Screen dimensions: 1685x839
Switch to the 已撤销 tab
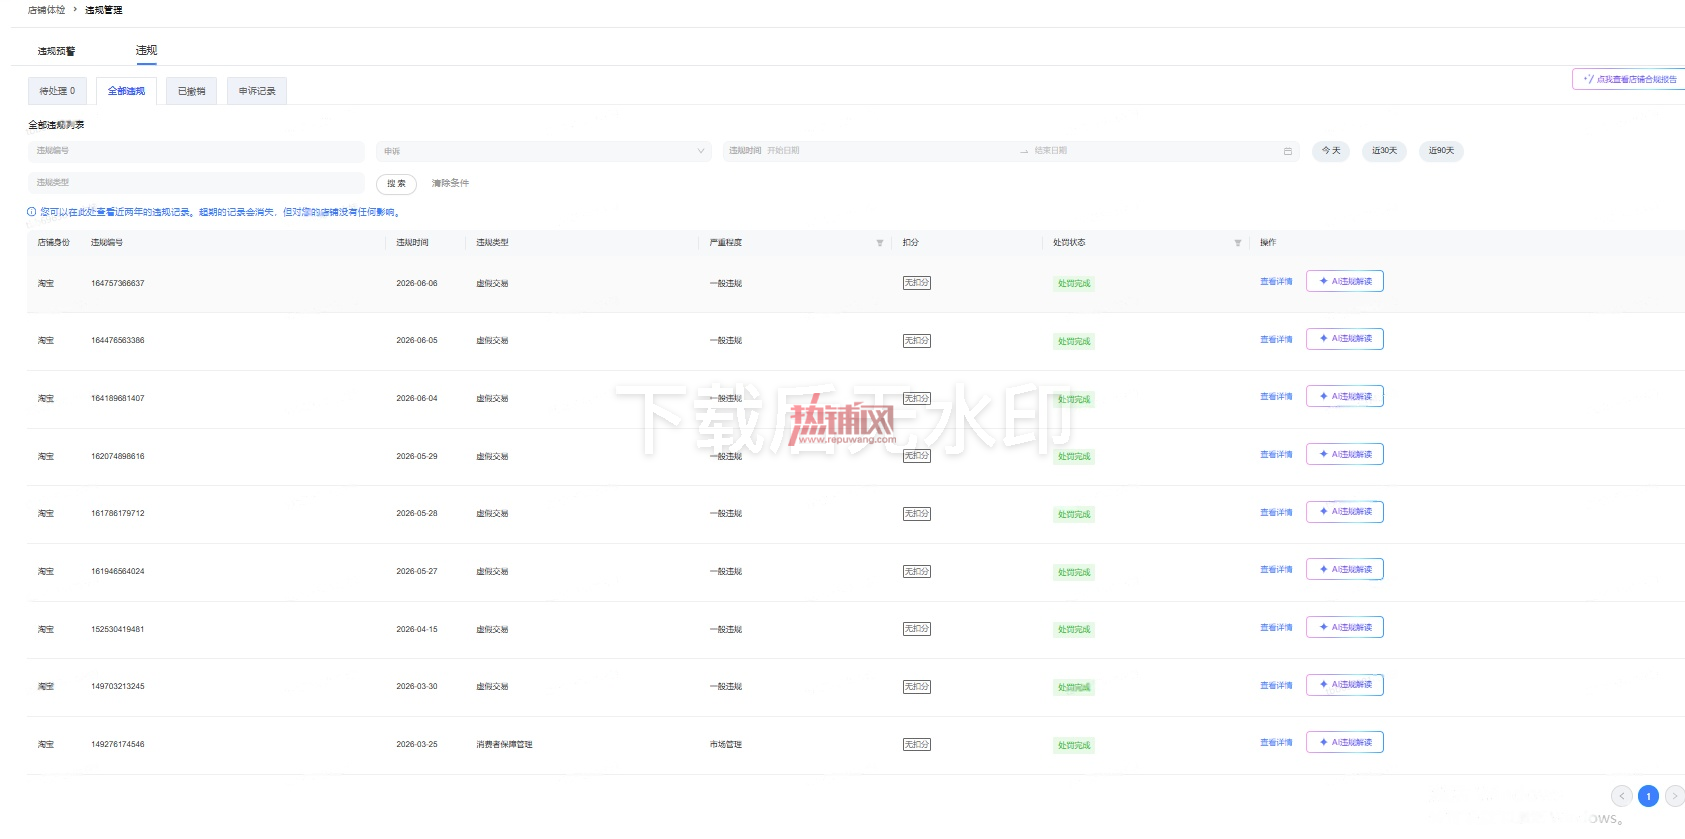(x=191, y=91)
